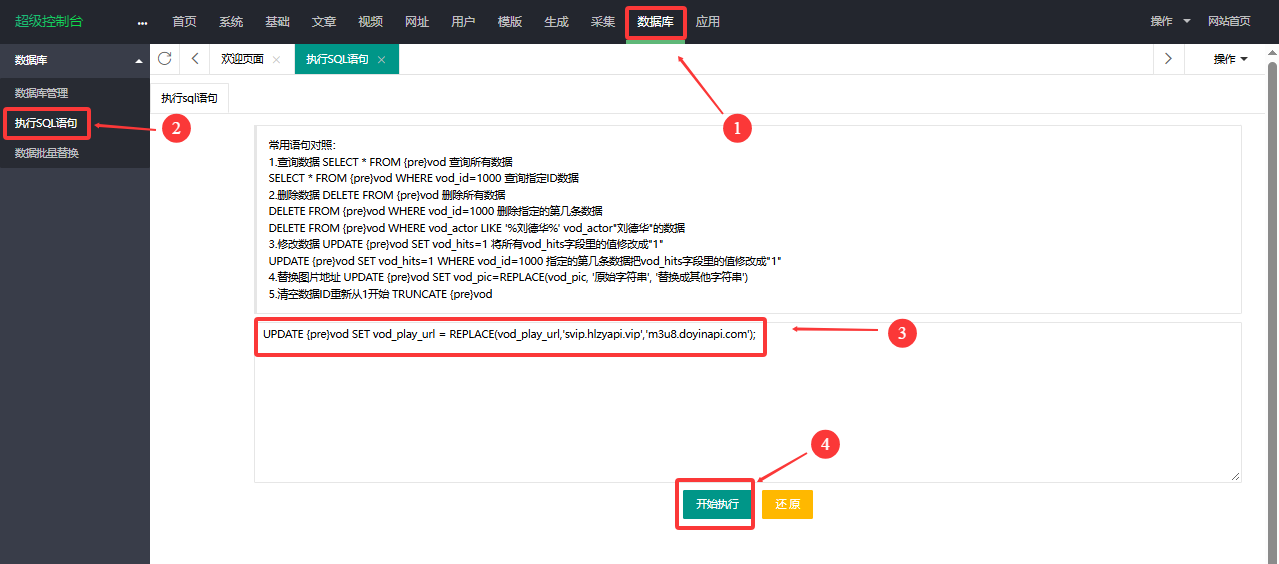Open the 操作 dropdown in the top header
This screenshot has height=564, width=1279.
click(x=1171, y=21)
